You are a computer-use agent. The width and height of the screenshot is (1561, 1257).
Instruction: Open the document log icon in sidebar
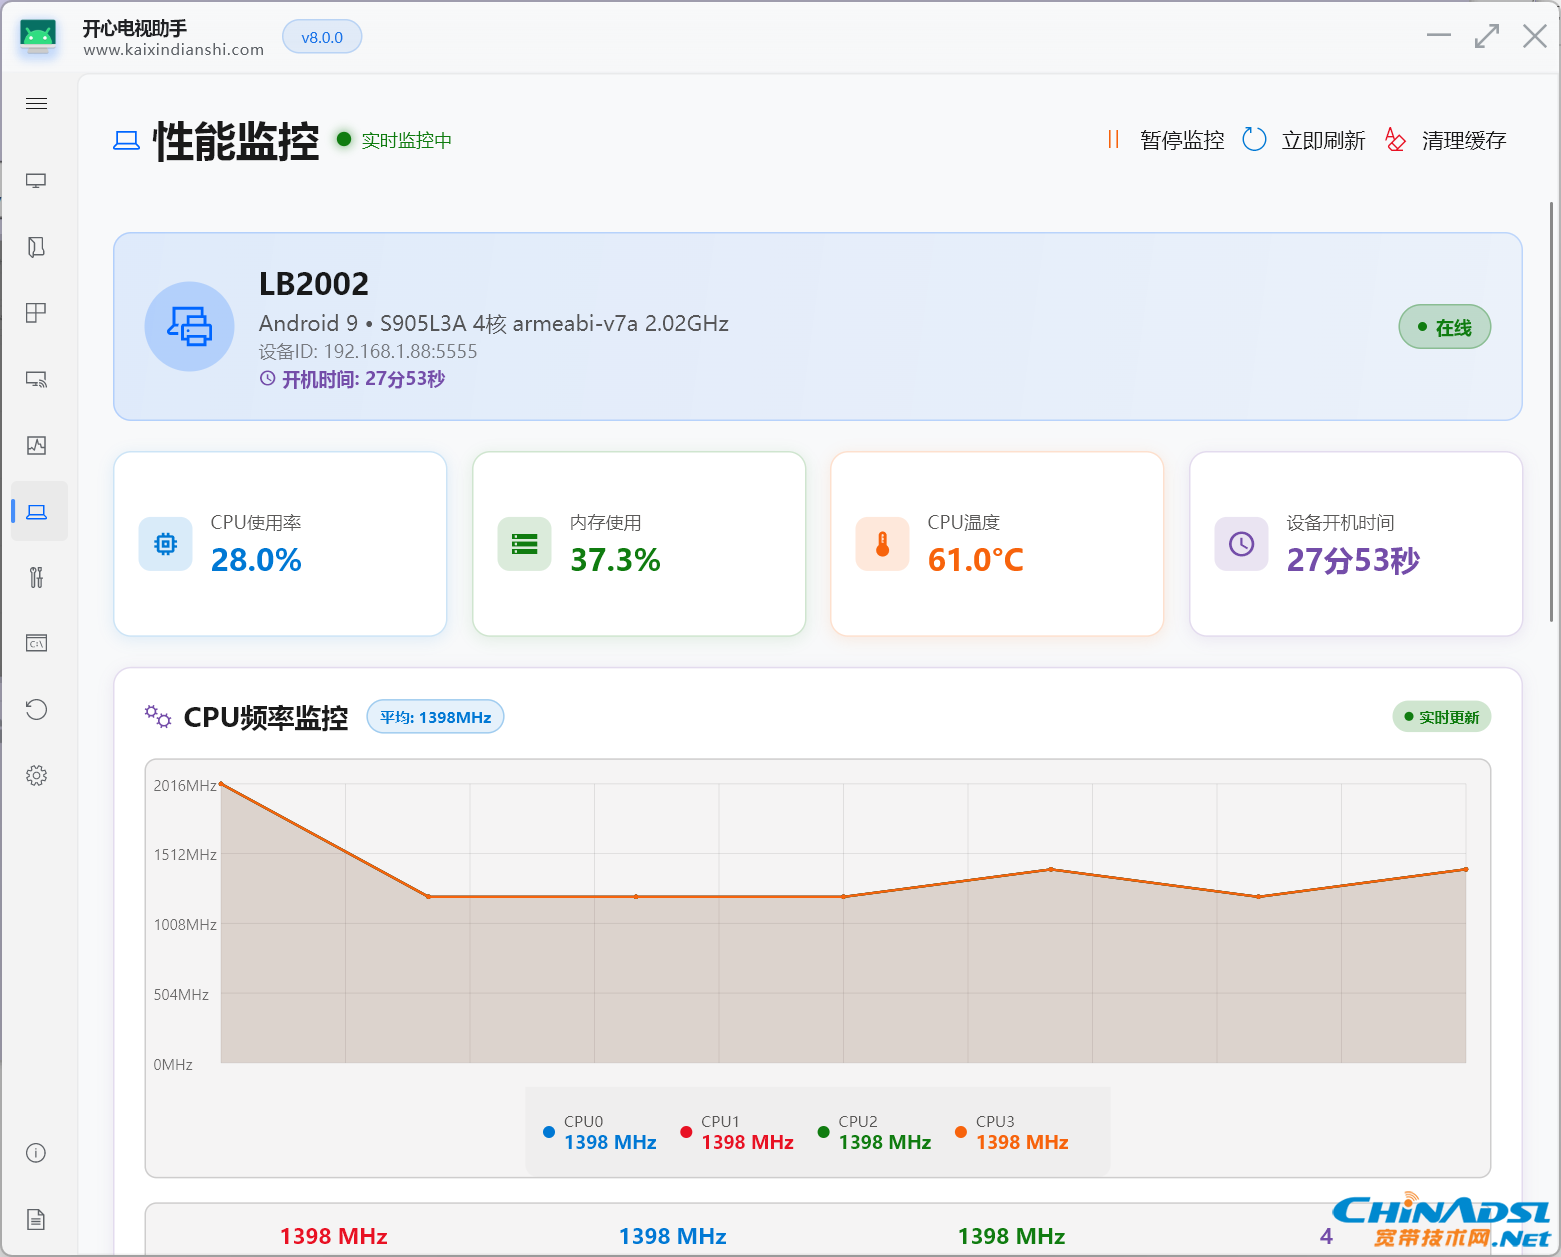(x=37, y=1219)
